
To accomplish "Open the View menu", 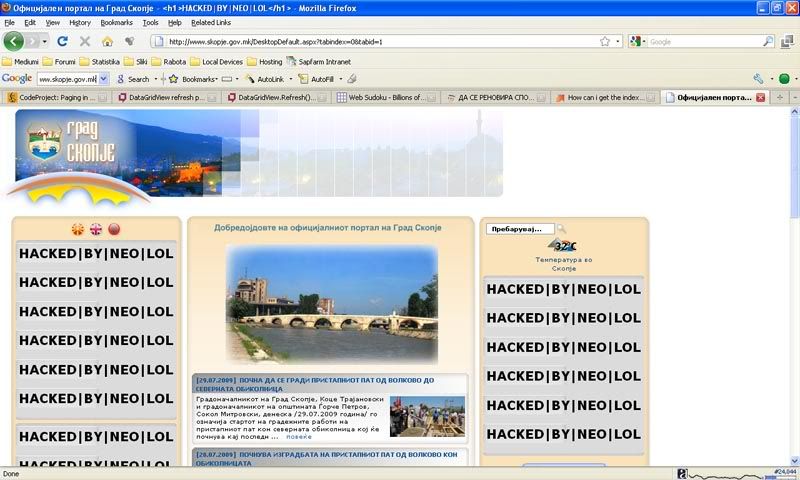I will [x=53, y=22].
